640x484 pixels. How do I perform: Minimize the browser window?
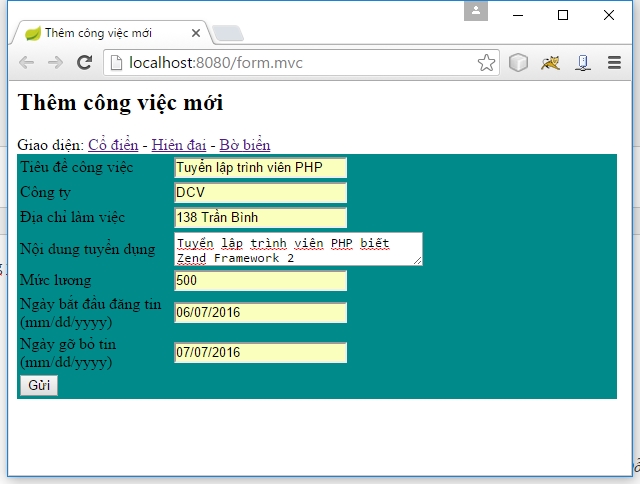click(518, 15)
